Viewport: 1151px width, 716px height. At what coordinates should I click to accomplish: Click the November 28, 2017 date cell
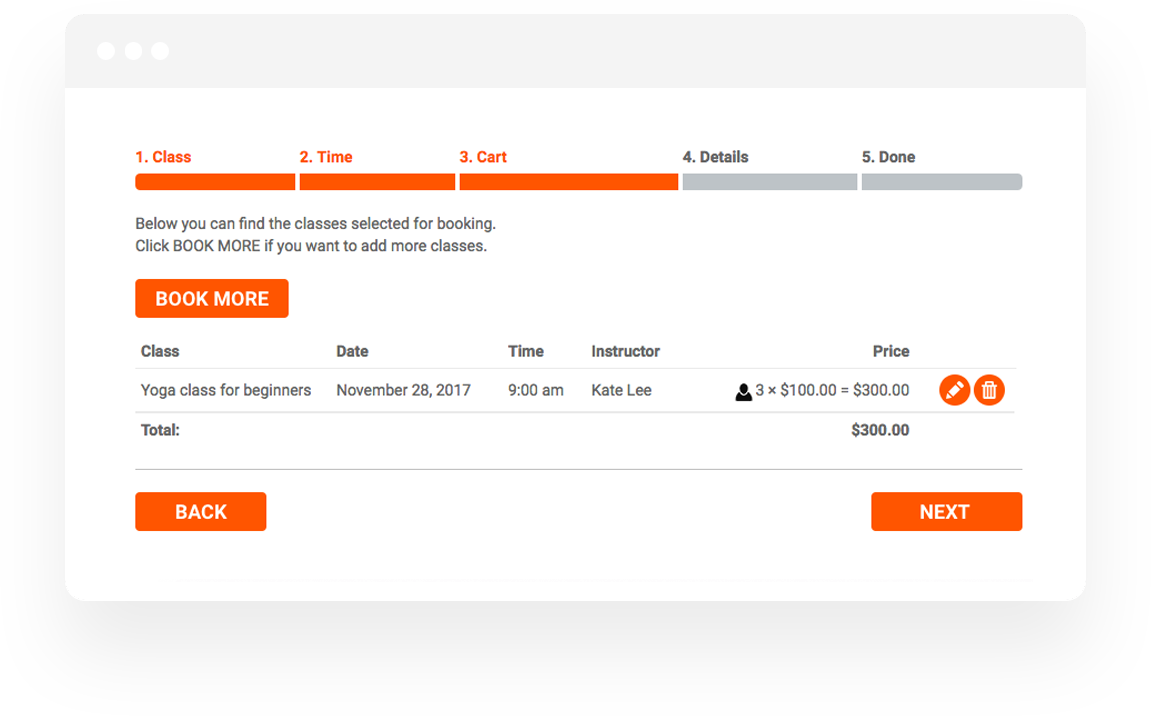click(x=404, y=390)
